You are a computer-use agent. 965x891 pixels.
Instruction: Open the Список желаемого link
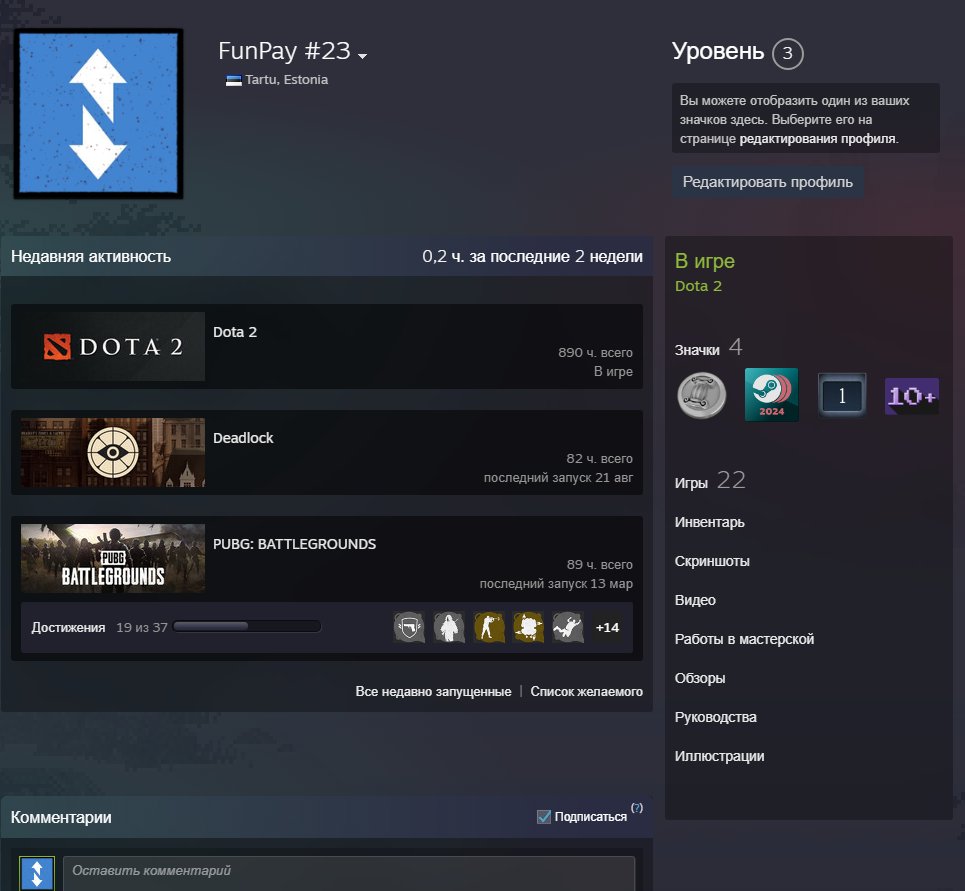click(587, 692)
